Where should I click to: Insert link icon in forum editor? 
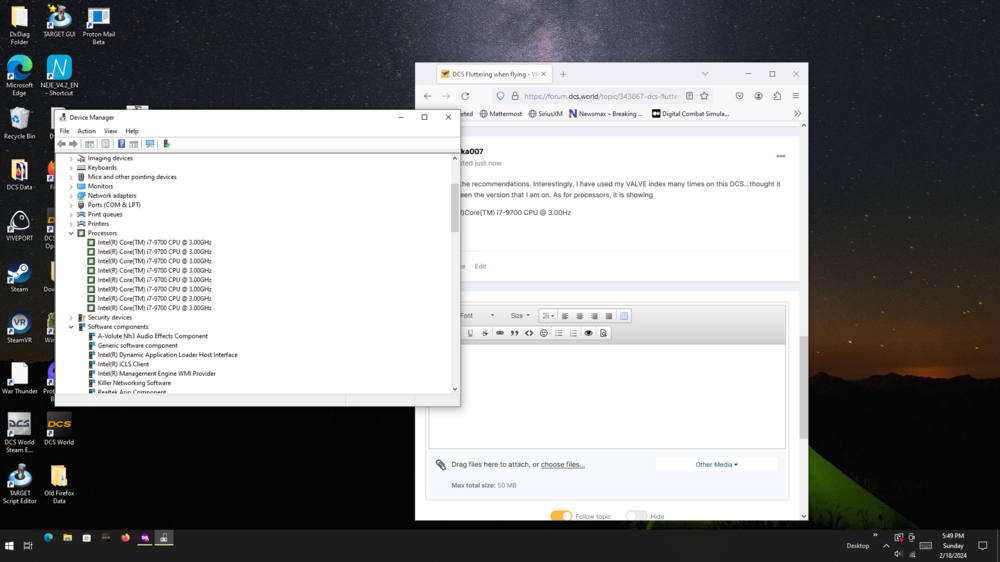click(x=500, y=333)
